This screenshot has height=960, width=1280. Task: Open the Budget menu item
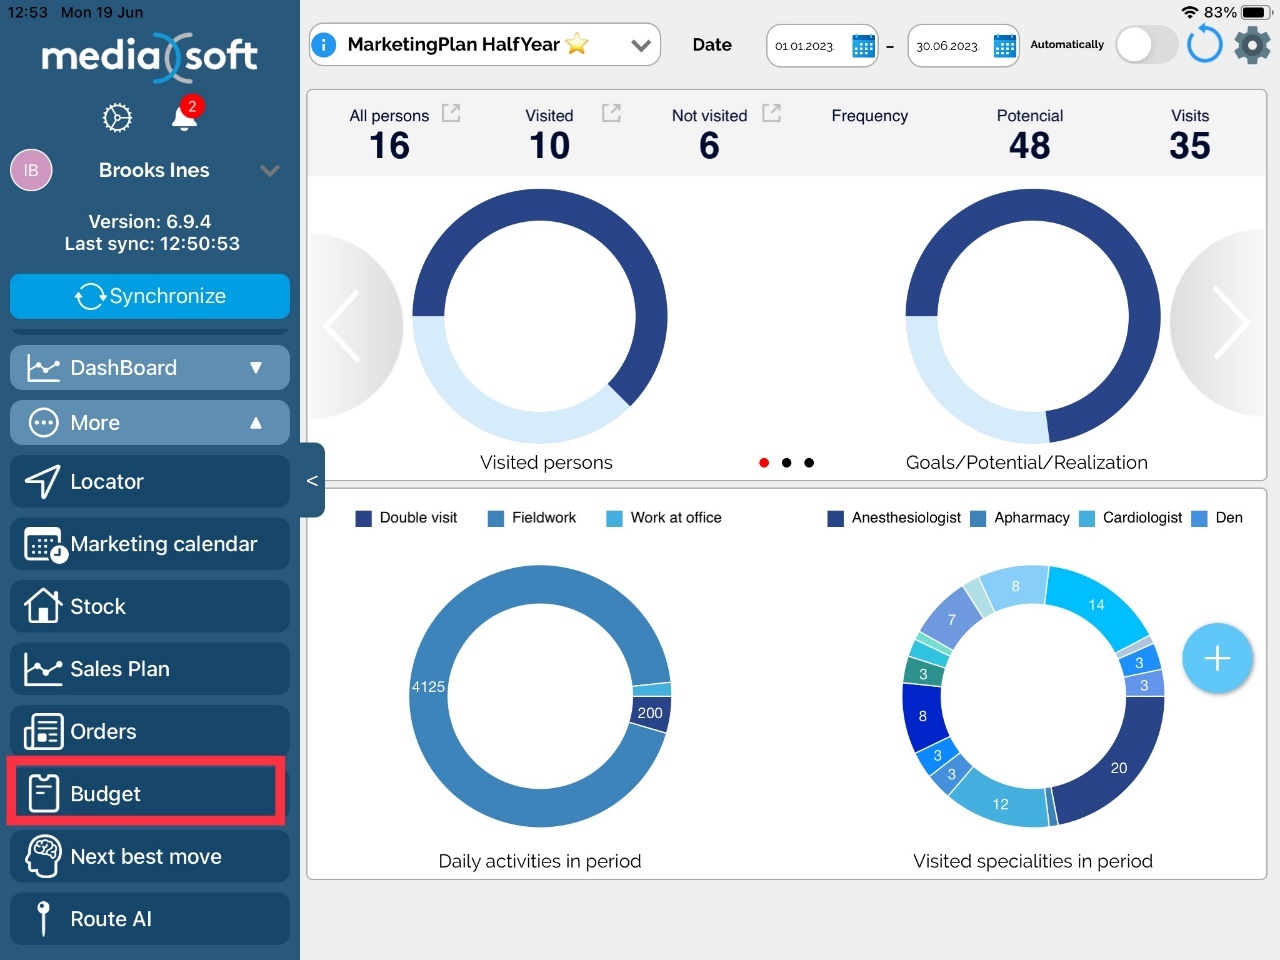(x=146, y=794)
